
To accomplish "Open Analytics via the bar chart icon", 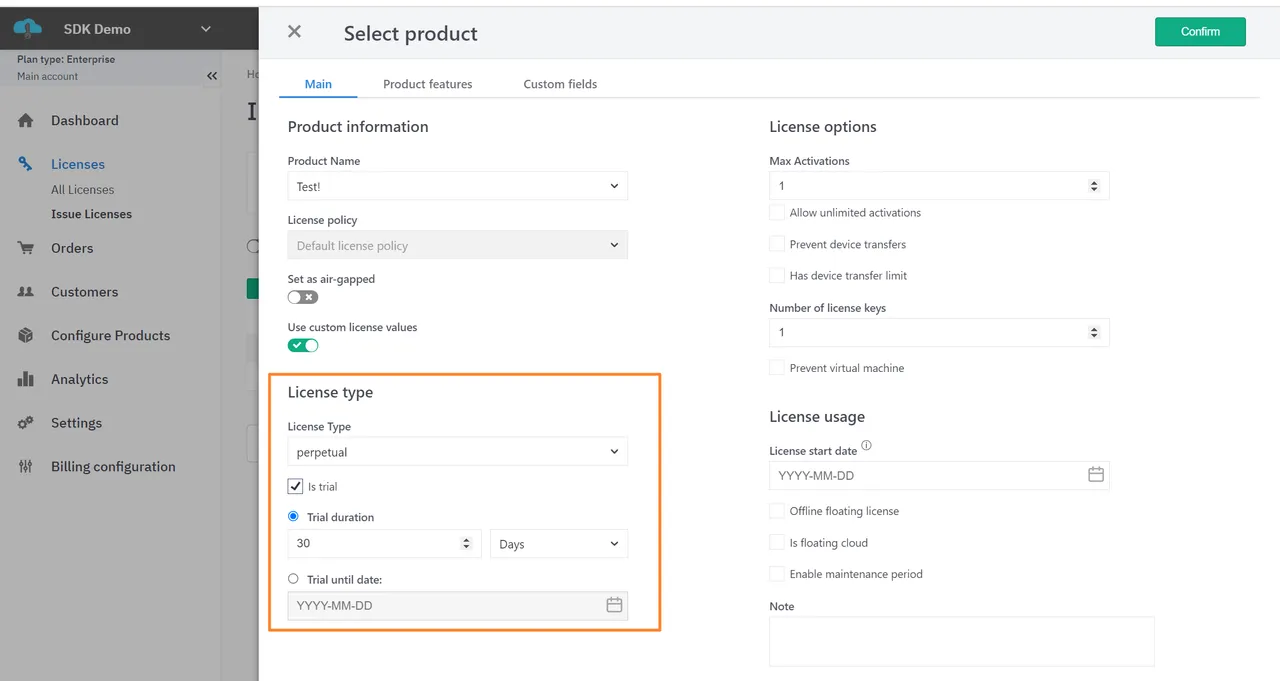I will (25, 379).
